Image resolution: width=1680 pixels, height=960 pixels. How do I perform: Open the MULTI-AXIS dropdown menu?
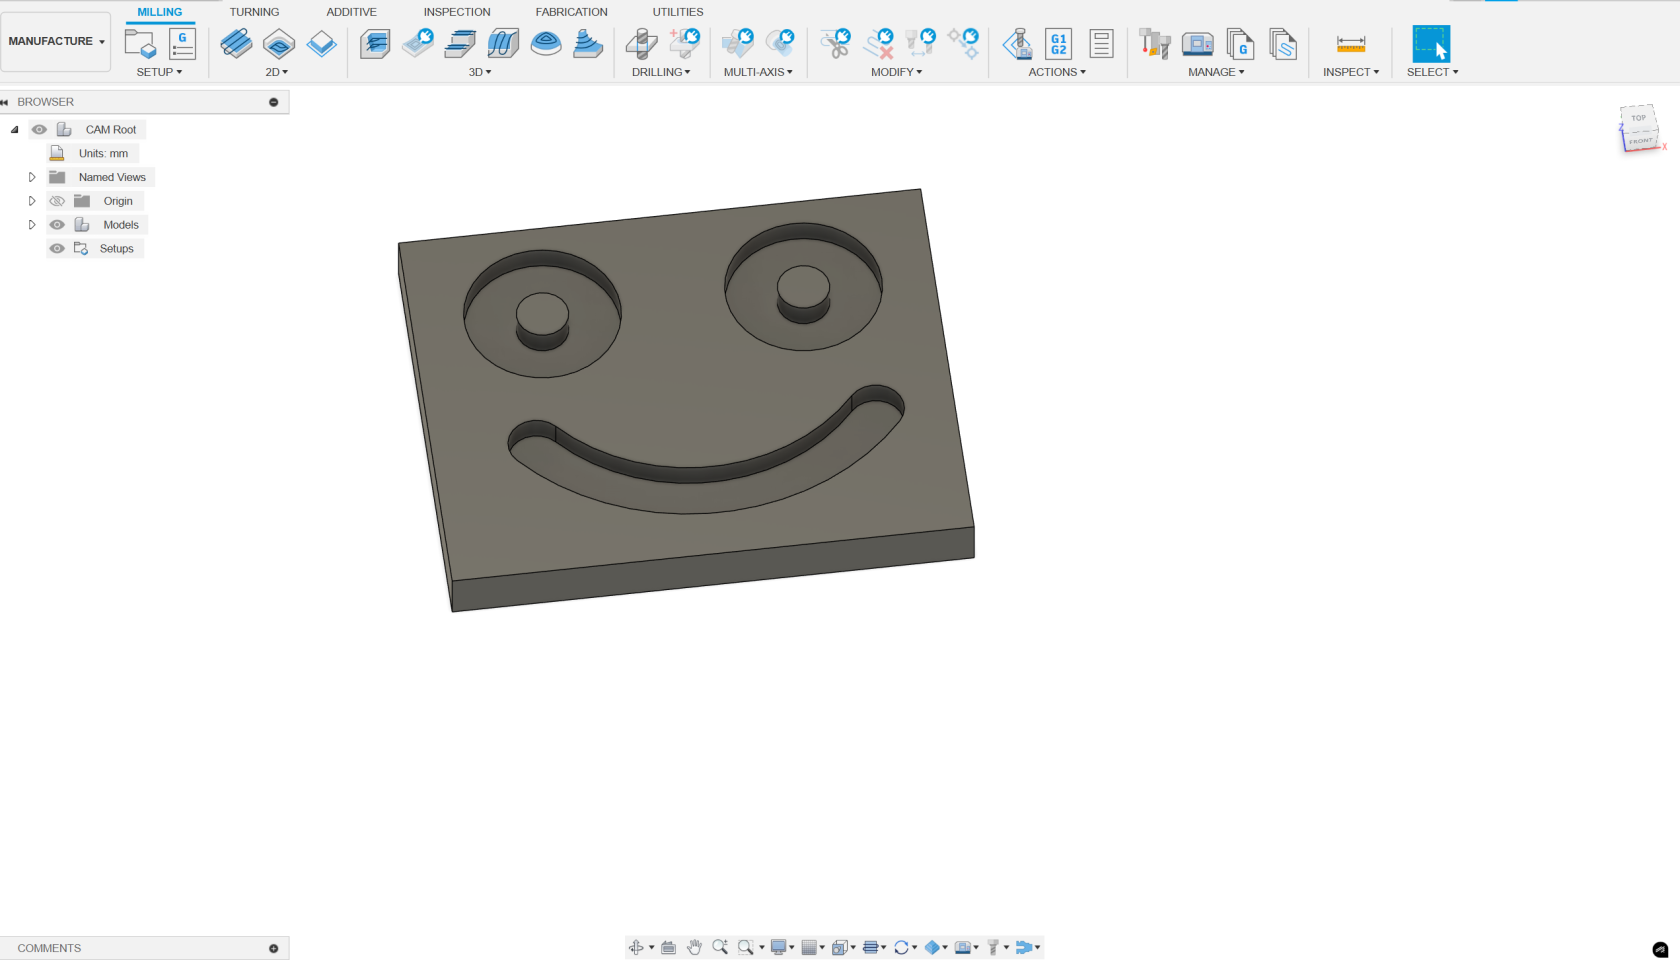coord(758,72)
